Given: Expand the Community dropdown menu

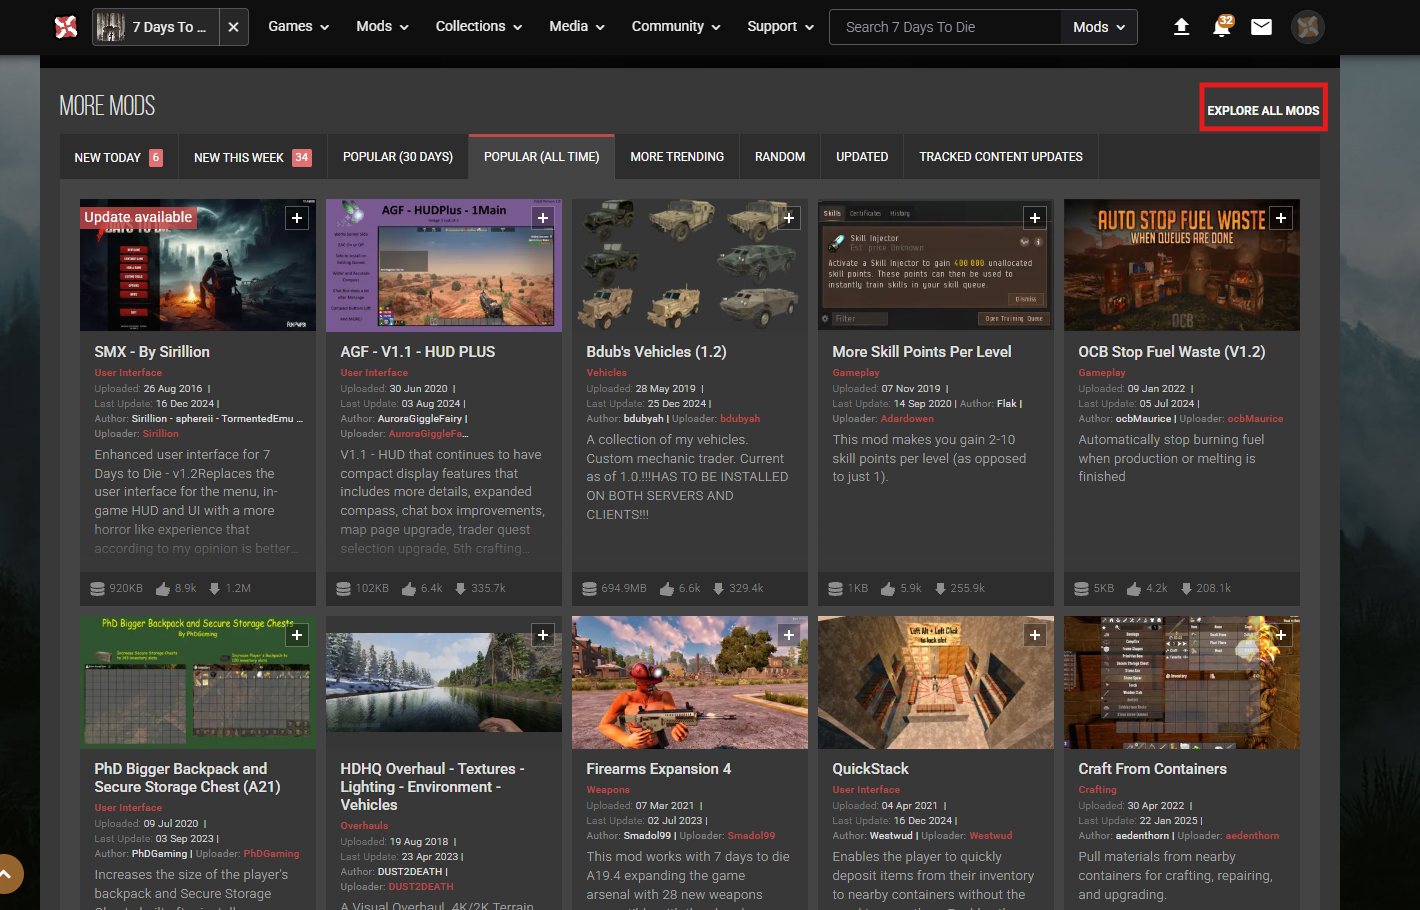Looking at the screenshot, I should point(676,27).
